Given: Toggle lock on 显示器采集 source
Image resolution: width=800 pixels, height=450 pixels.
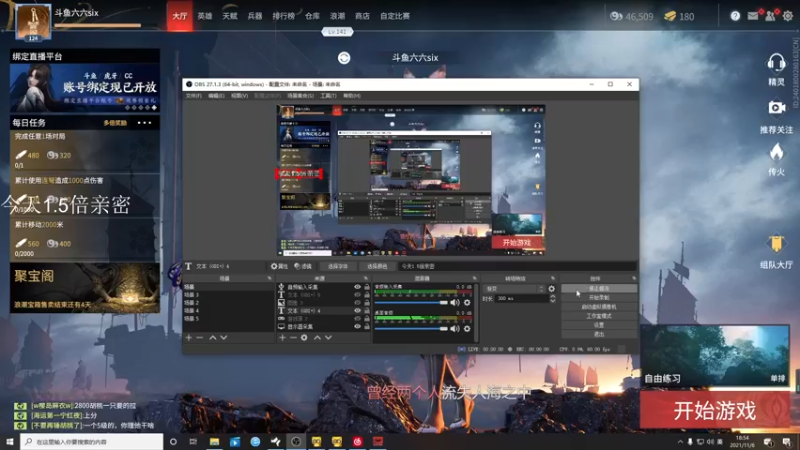Looking at the screenshot, I should (367, 326).
